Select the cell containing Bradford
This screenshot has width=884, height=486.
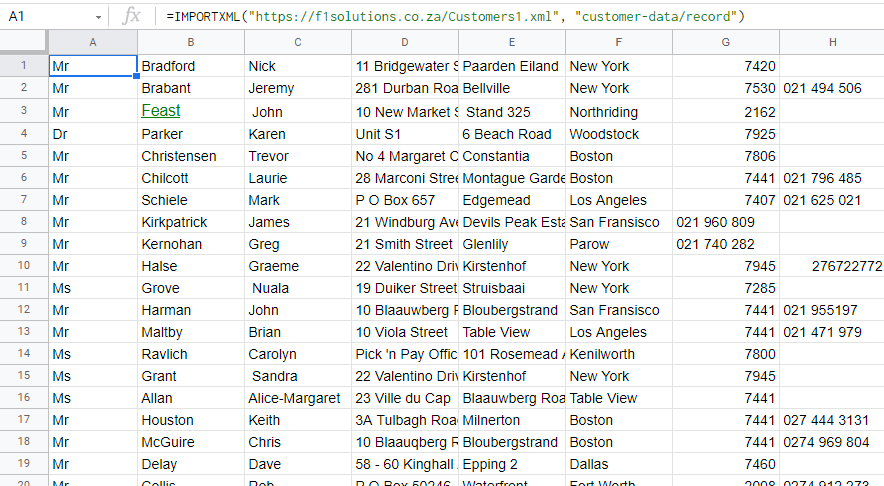[191, 66]
